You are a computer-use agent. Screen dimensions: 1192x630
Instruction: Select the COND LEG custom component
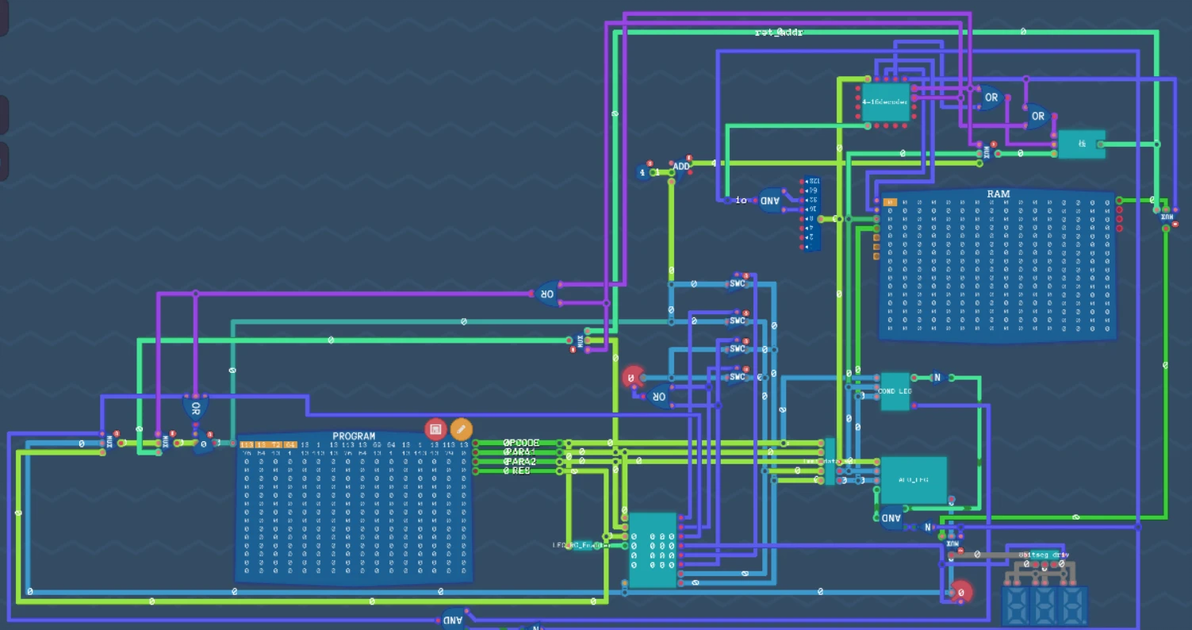(x=895, y=391)
